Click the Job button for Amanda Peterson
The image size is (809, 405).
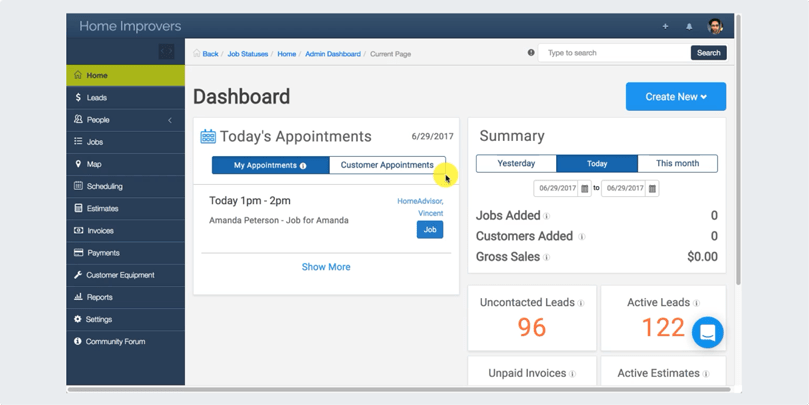pyautogui.click(x=429, y=230)
